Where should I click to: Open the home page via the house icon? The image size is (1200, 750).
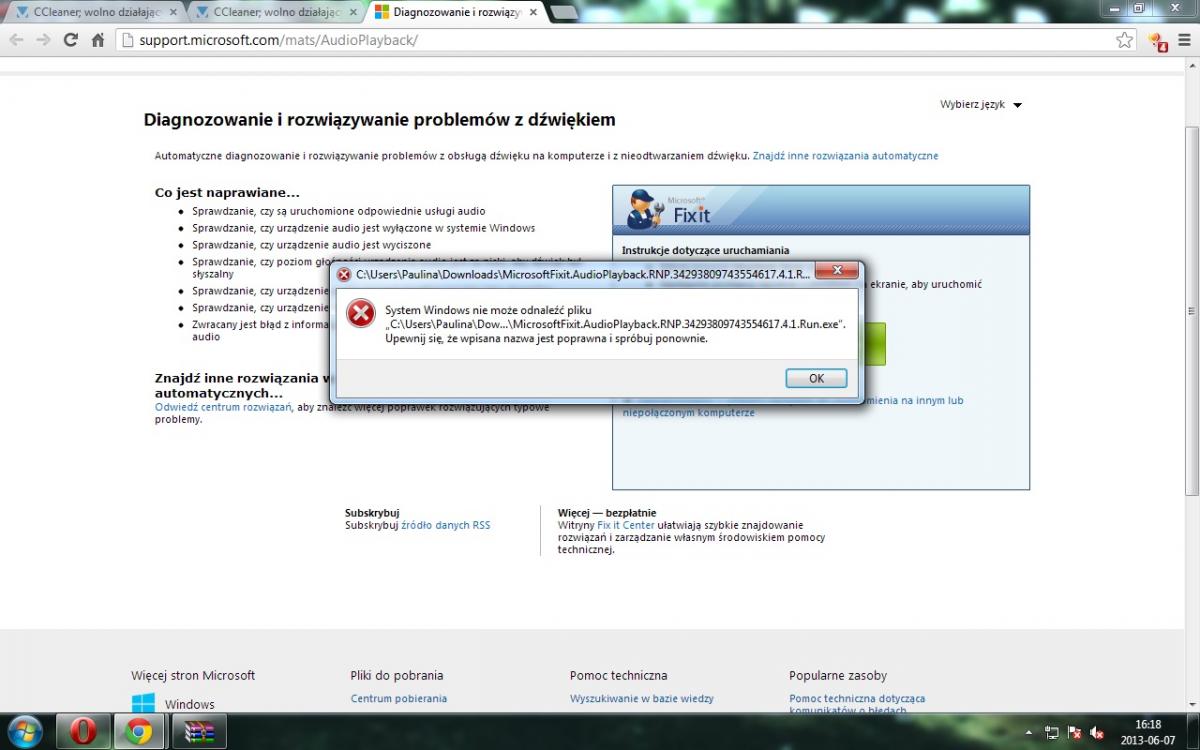(x=98, y=40)
